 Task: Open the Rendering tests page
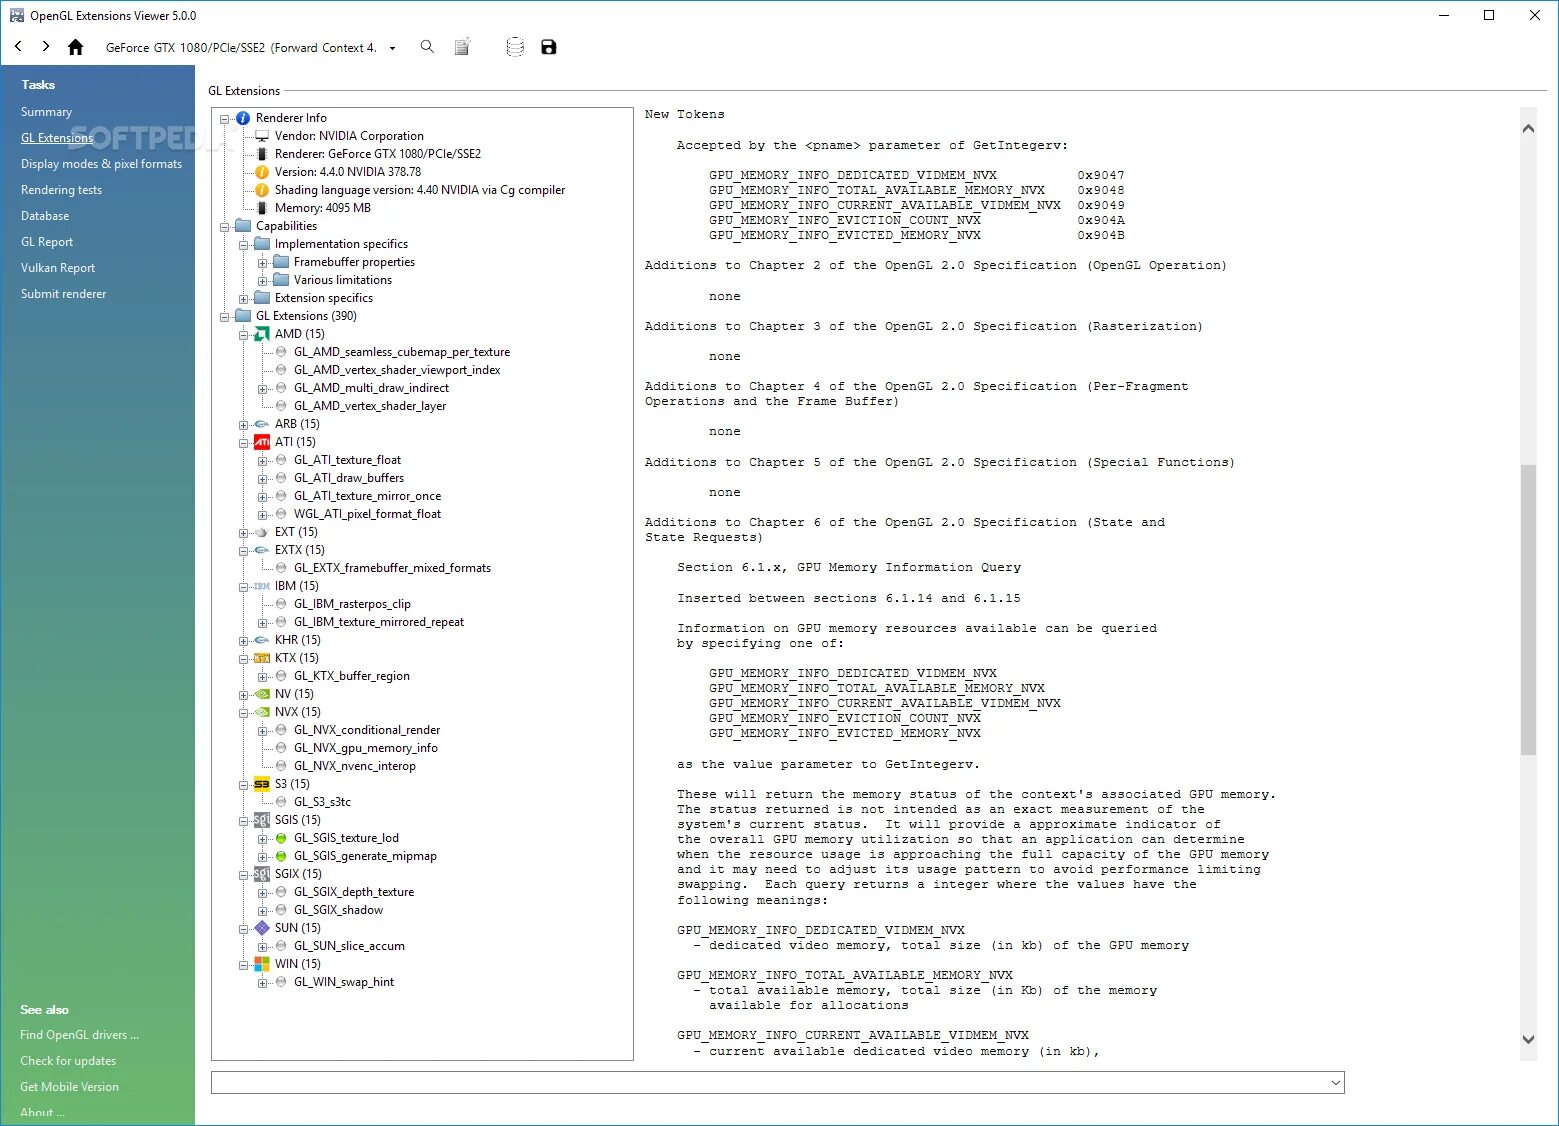point(61,190)
